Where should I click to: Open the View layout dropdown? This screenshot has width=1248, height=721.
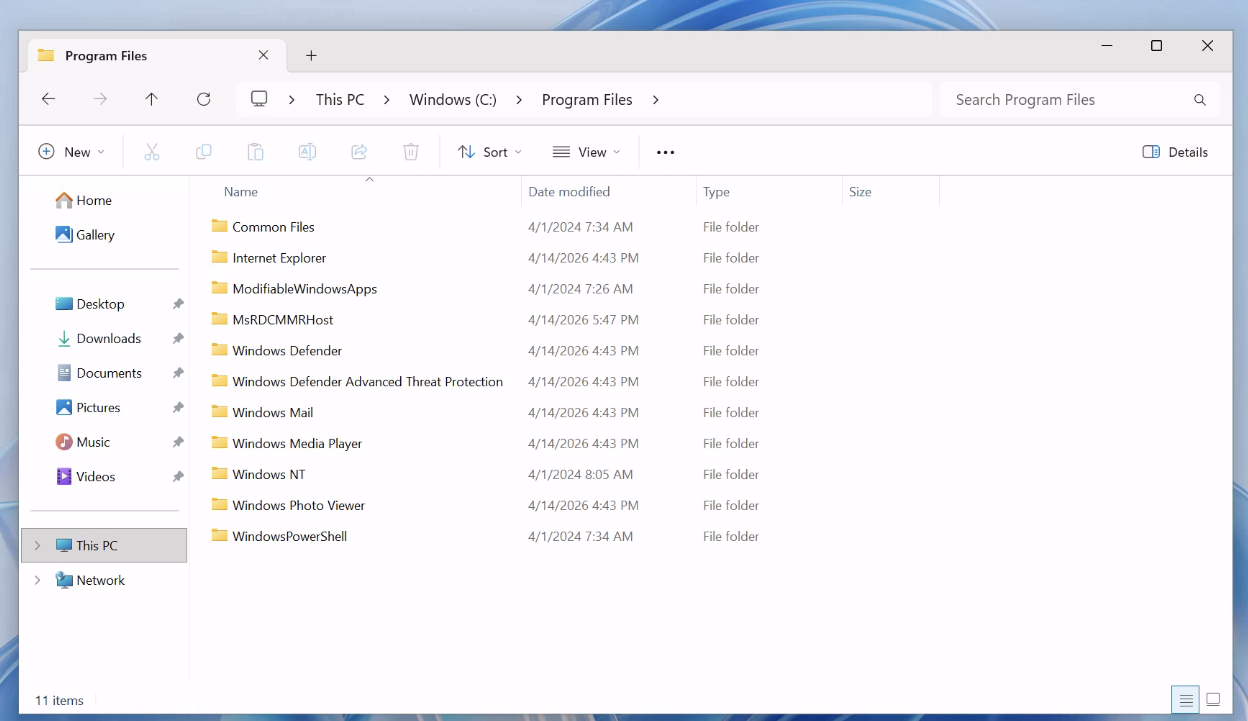[x=587, y=152]
